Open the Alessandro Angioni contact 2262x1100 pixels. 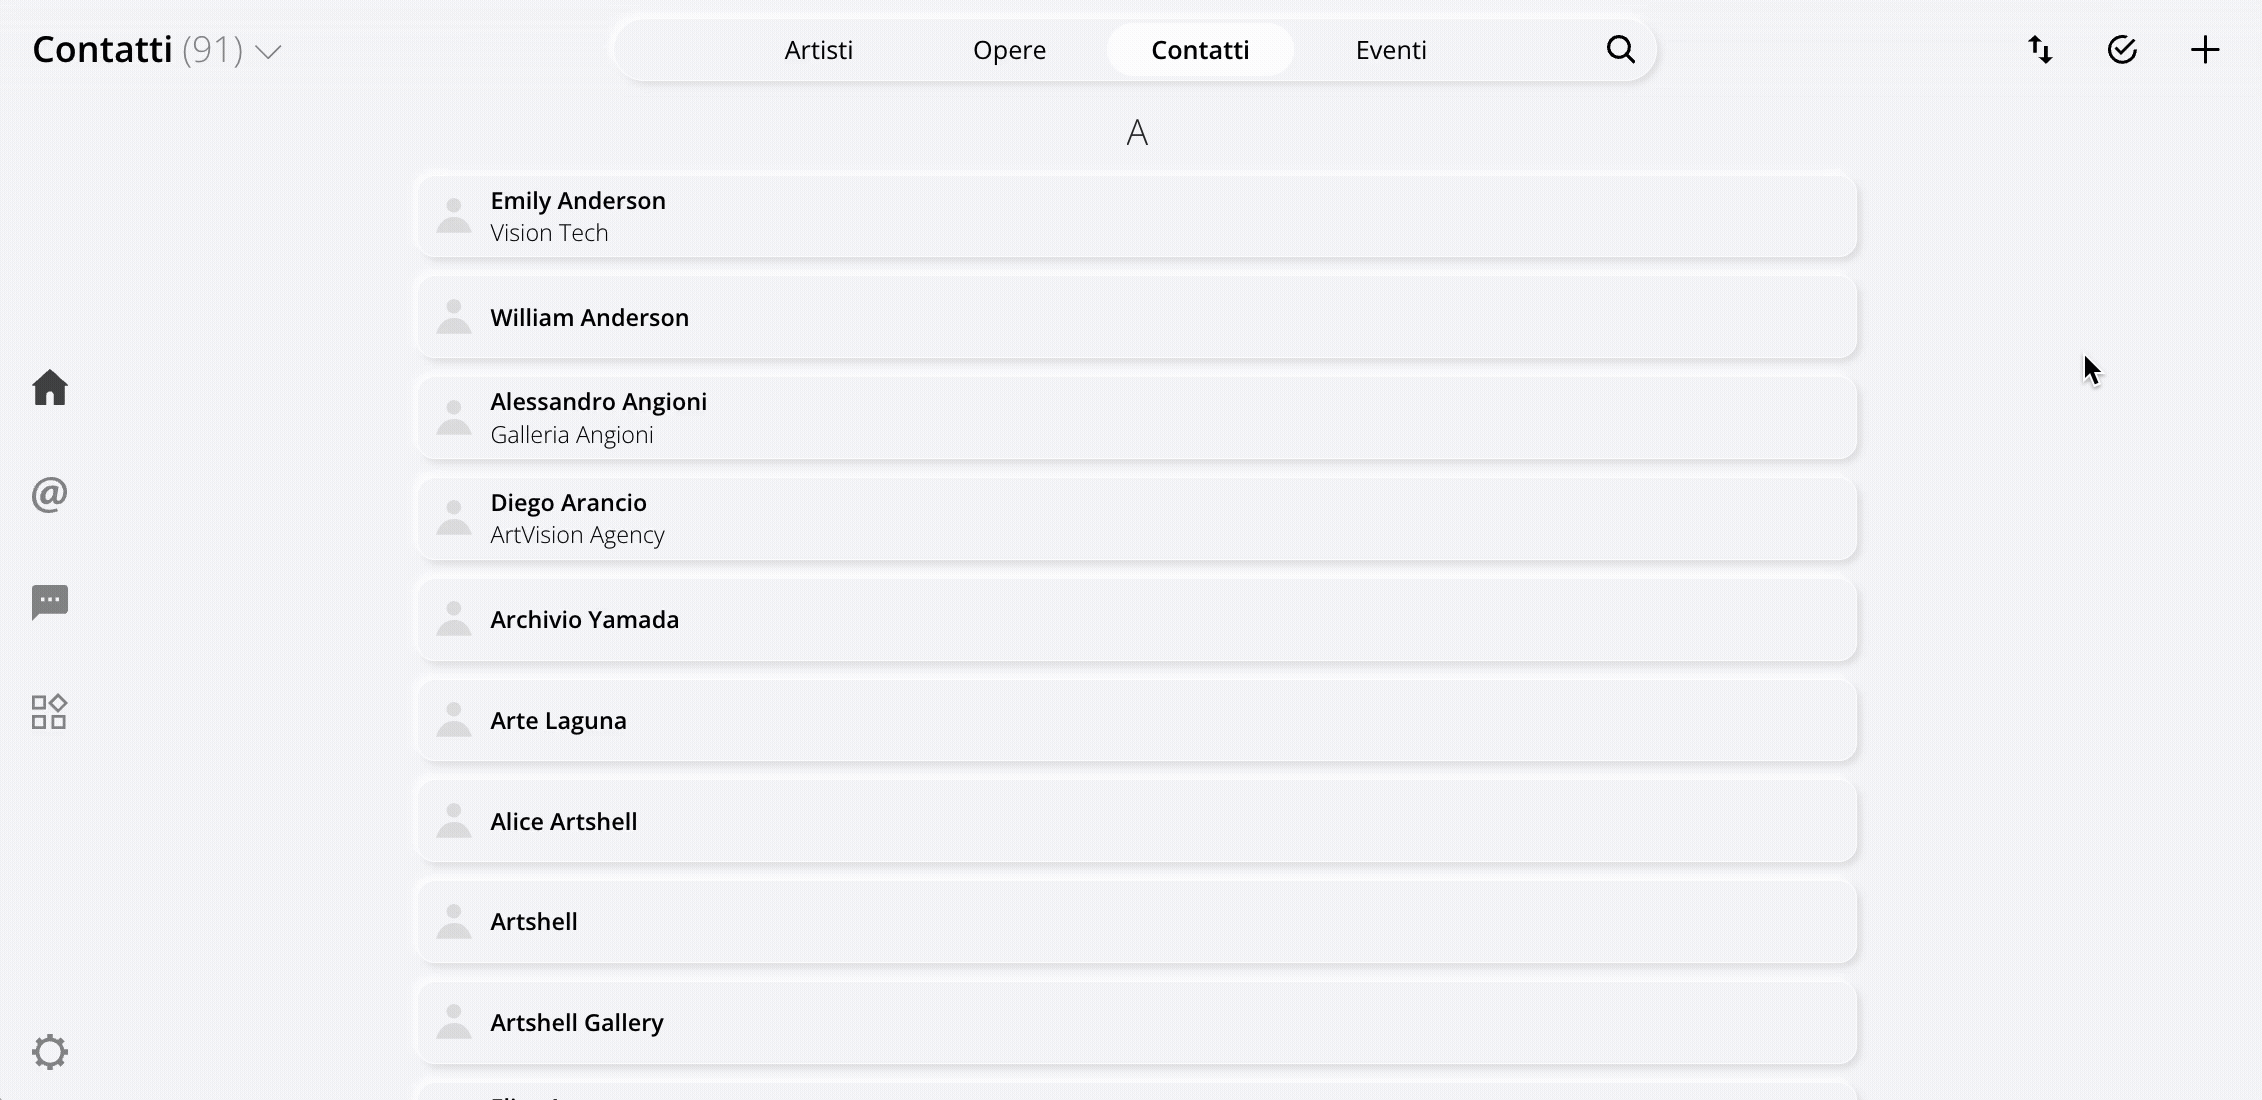click(x=1135, y=417)
